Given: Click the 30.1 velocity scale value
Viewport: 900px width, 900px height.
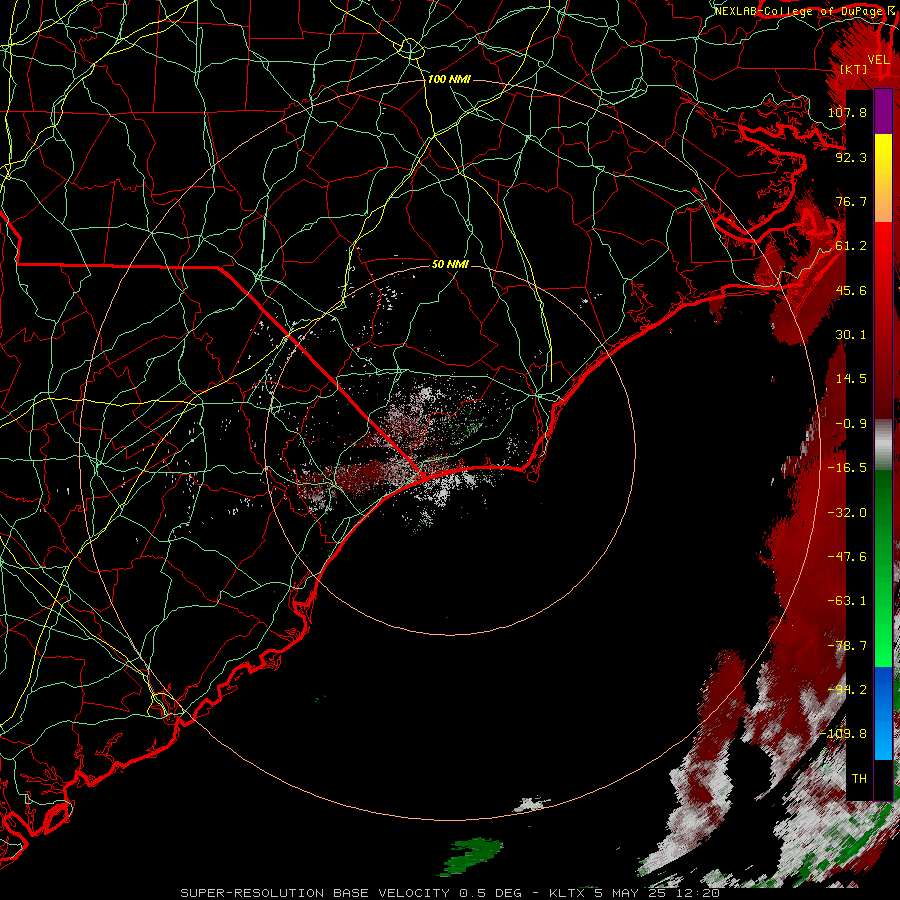Looking at the screenshot, I should (x=851, y=335).
